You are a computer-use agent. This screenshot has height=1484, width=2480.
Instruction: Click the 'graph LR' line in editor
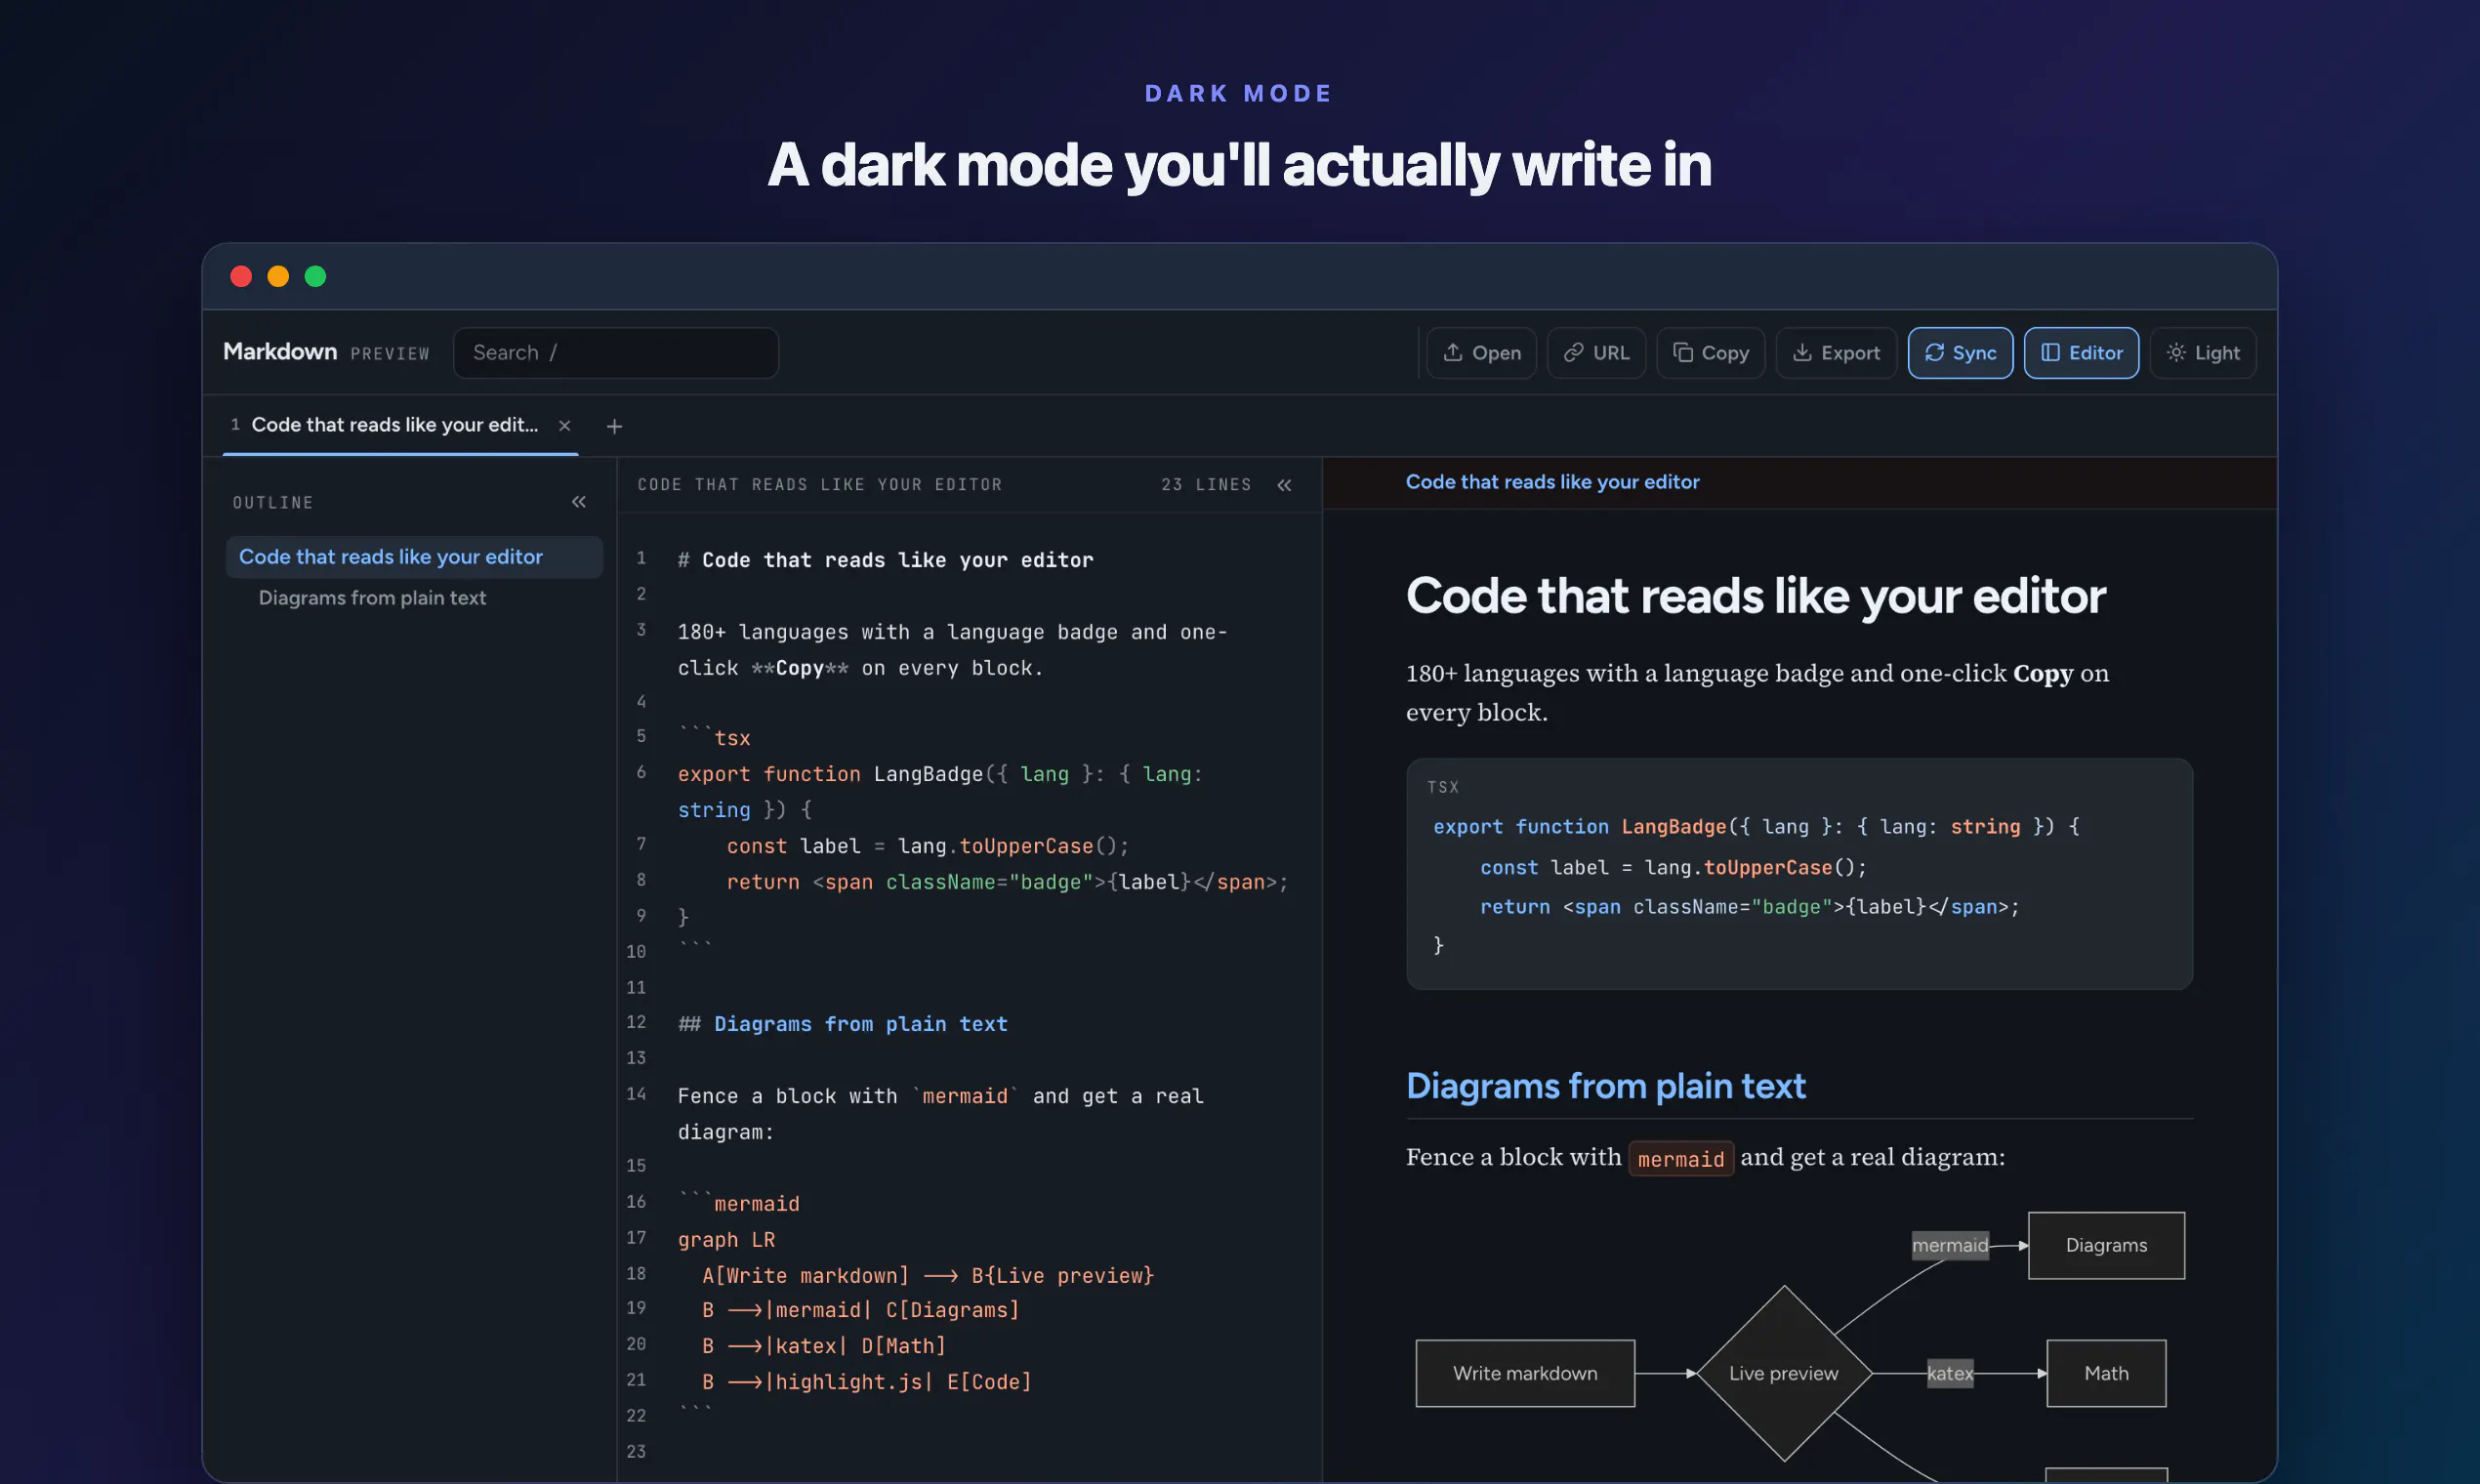point(726,1240)
